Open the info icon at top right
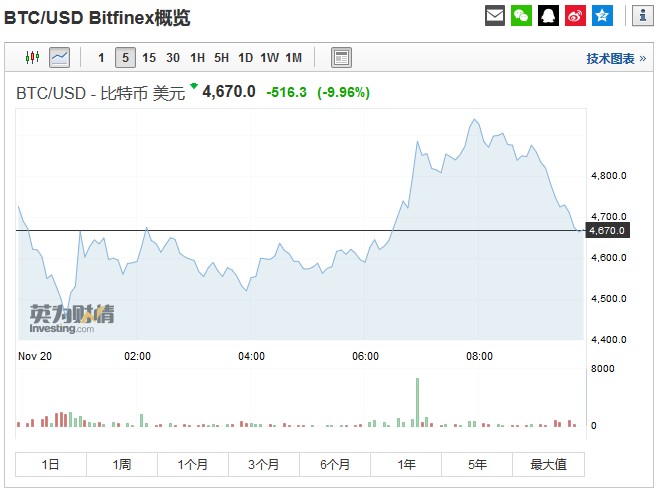The height and width of the screenshot is (491, 658). pos(642,16)
